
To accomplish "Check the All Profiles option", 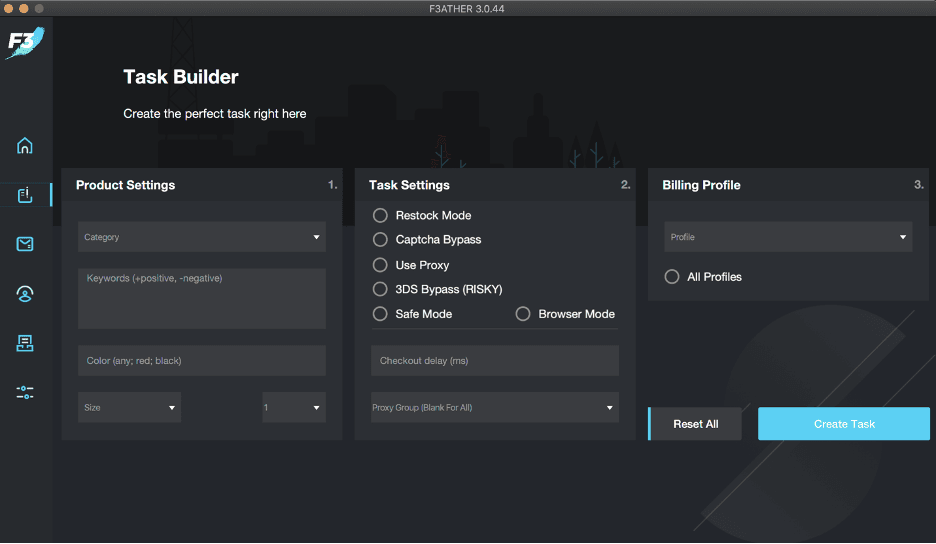I will tap(672, 277).
